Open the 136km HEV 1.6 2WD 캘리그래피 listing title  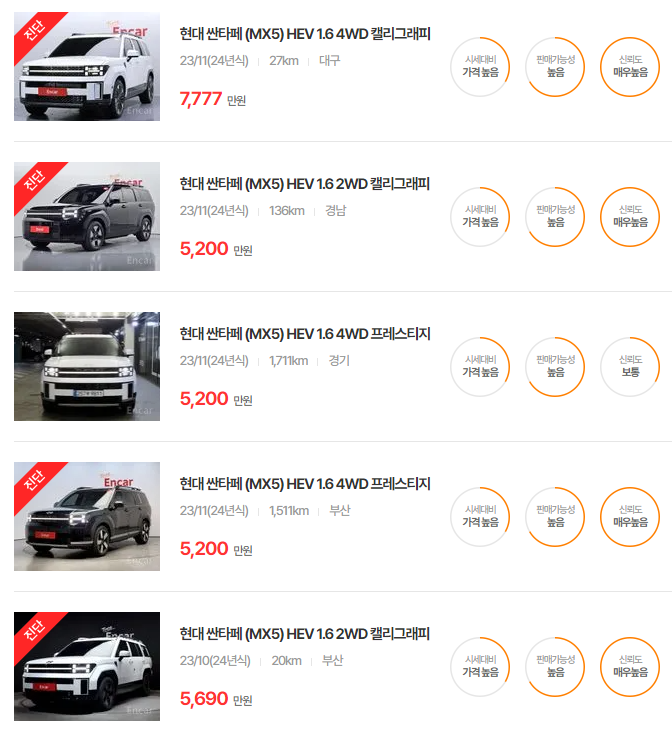(x=305, y=184)
